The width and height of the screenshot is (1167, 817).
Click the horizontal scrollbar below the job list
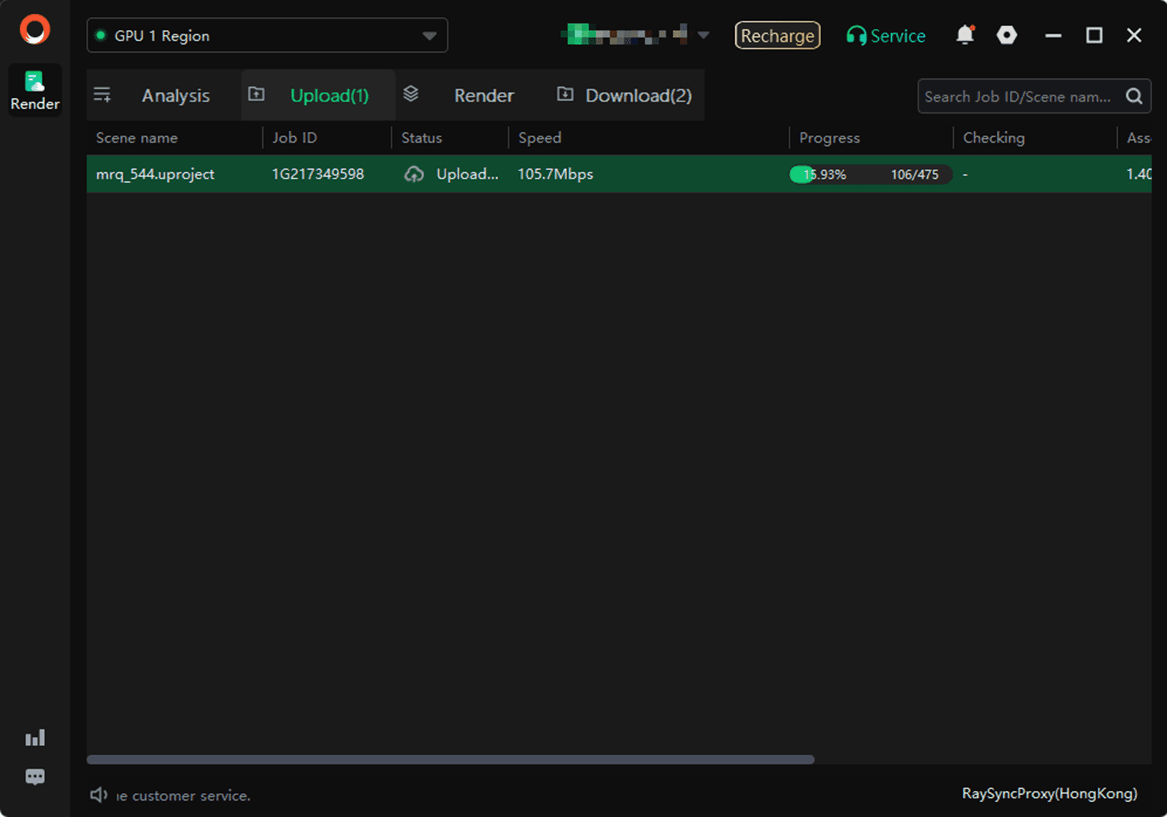click(450, 760)
